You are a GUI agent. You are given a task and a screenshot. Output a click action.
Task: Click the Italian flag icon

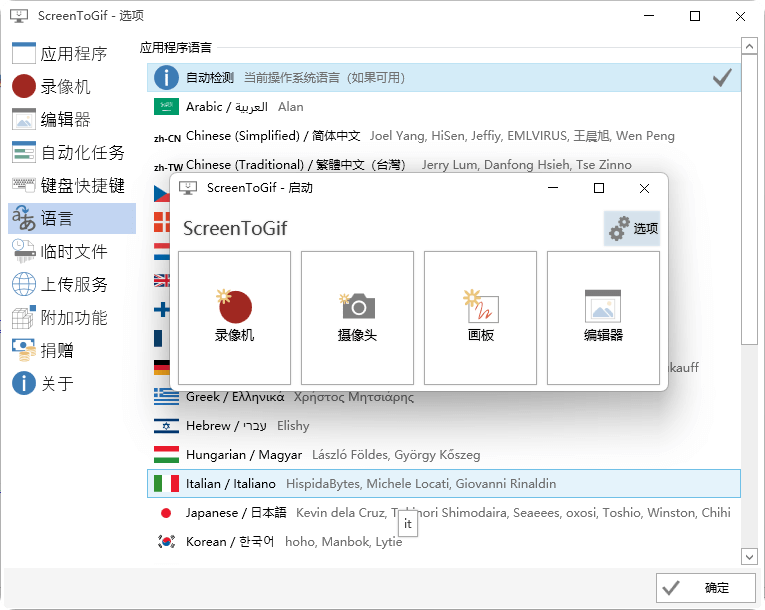click(166, 484)
